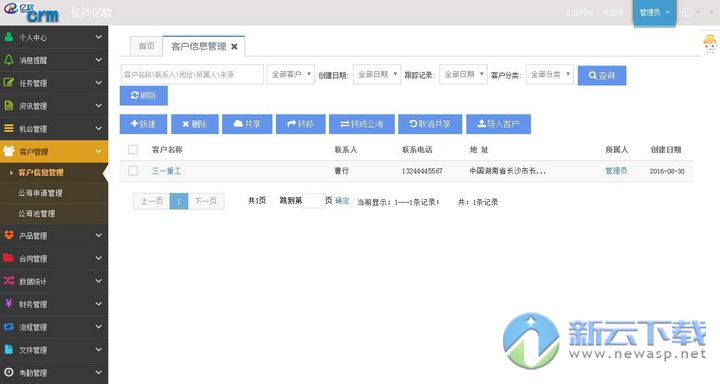Viewport: 720px width, 384px height.
Task: Expand the 财务管理 menu chevron
Action: click(x=98, y=304)
